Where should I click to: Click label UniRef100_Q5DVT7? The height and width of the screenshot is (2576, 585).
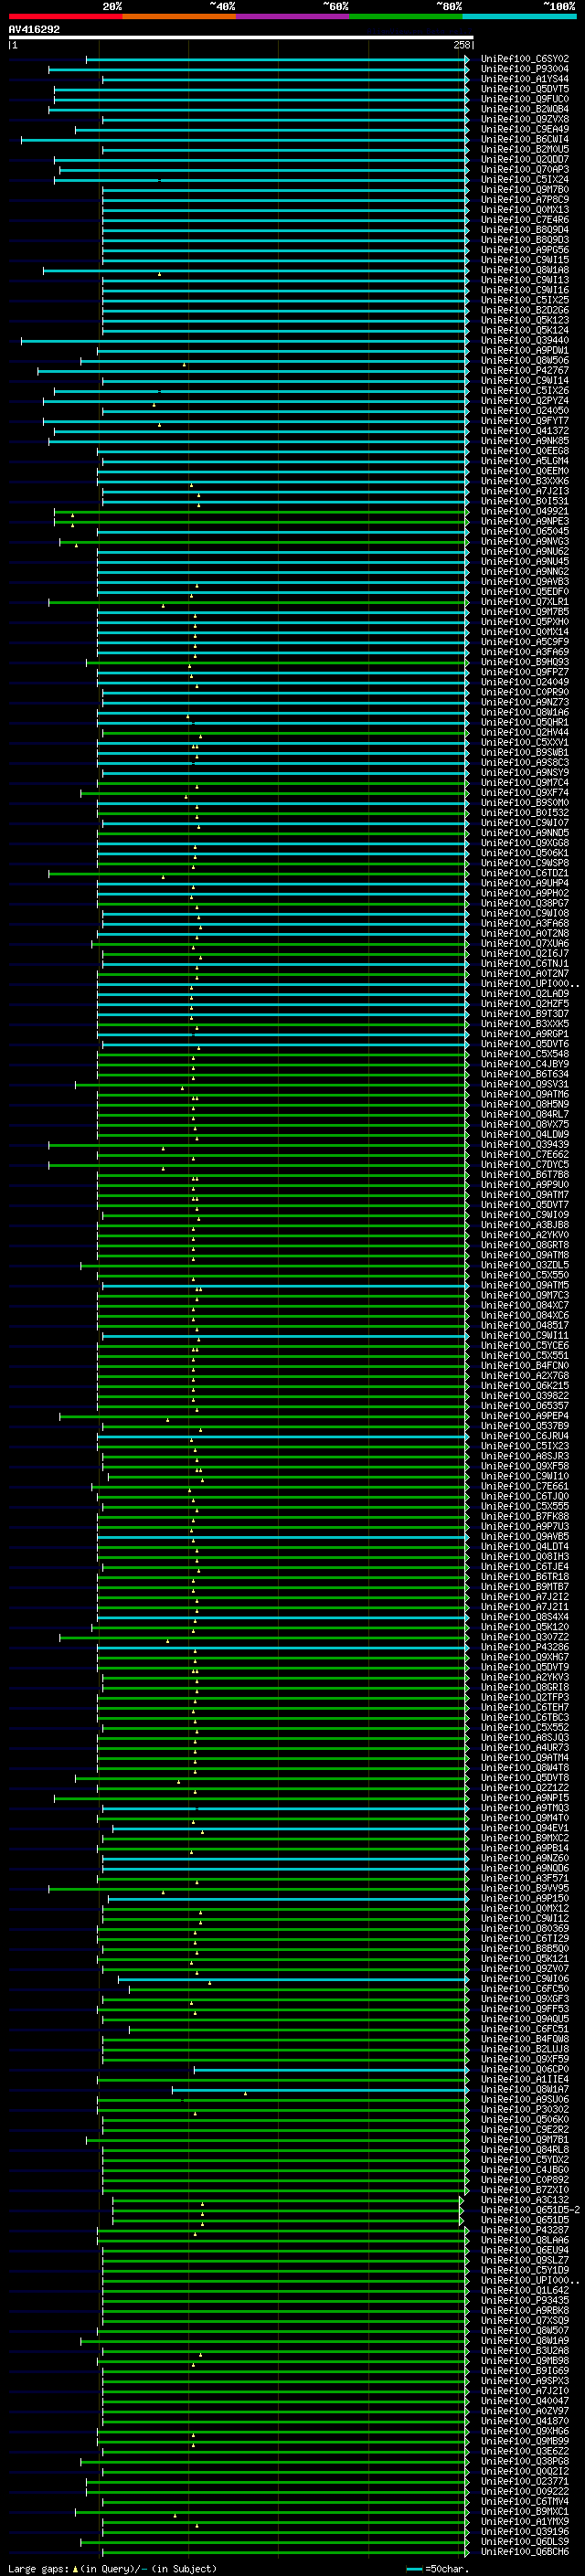point(525,1205)
